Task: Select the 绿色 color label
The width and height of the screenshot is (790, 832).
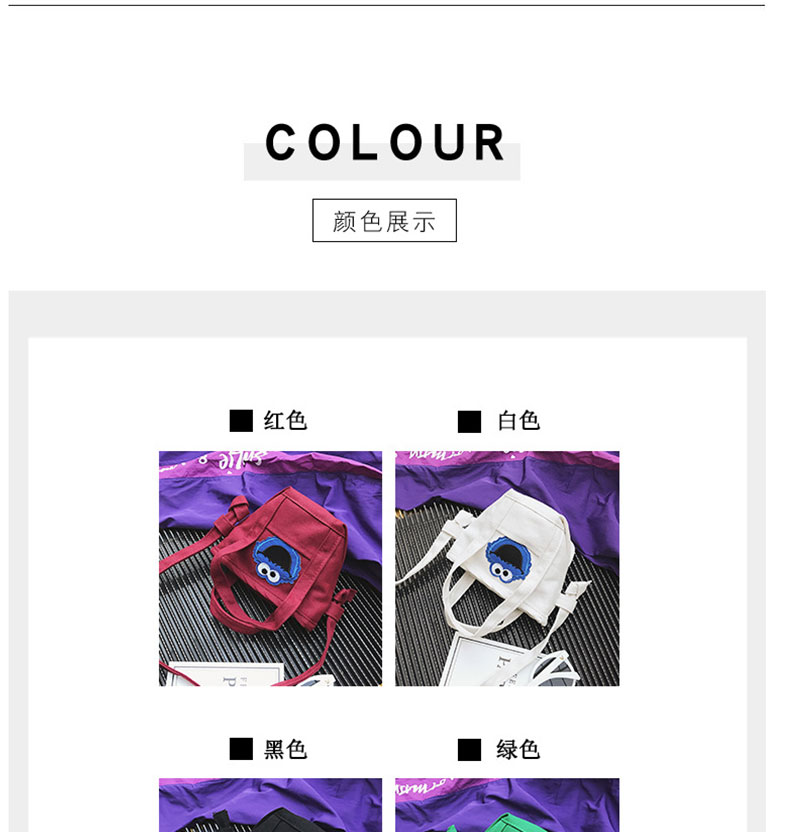Action: point(518,750)
